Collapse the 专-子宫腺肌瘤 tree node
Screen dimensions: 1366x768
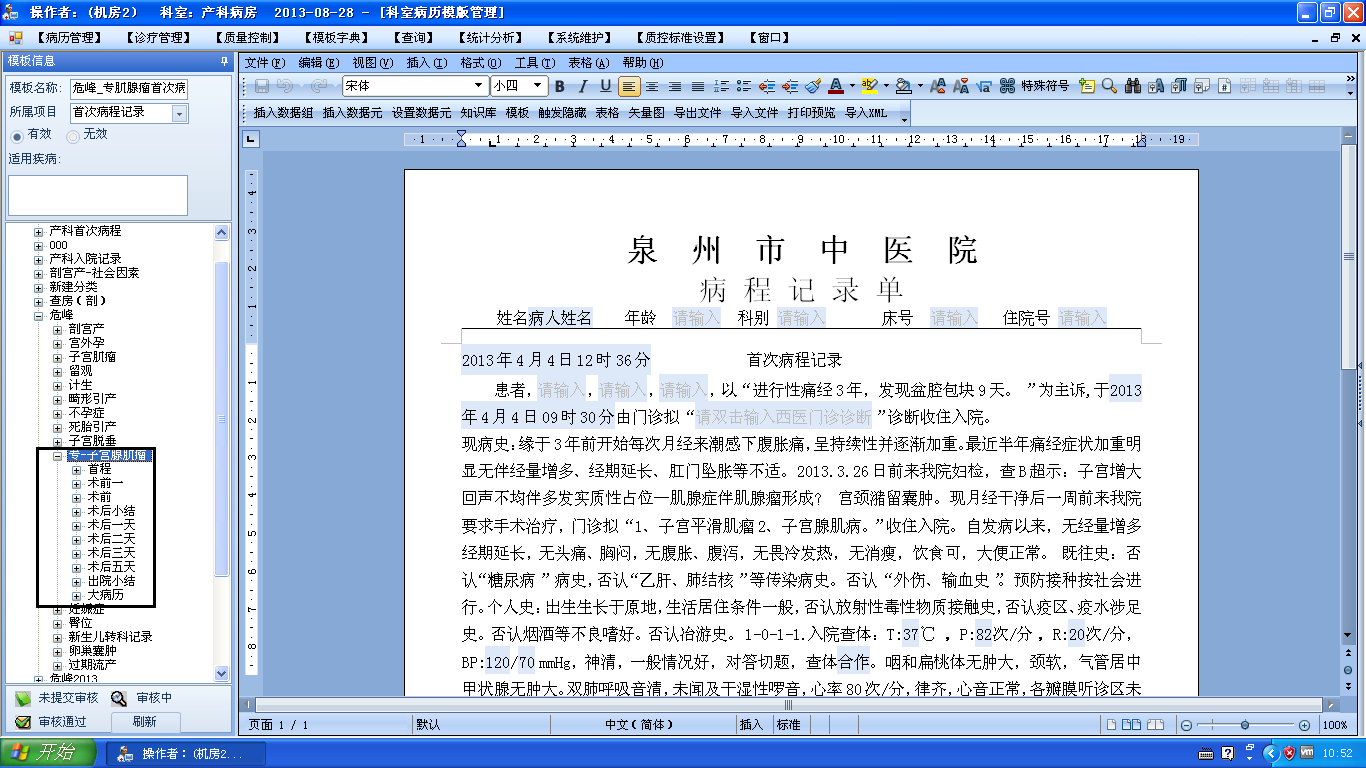click(58, 456)
